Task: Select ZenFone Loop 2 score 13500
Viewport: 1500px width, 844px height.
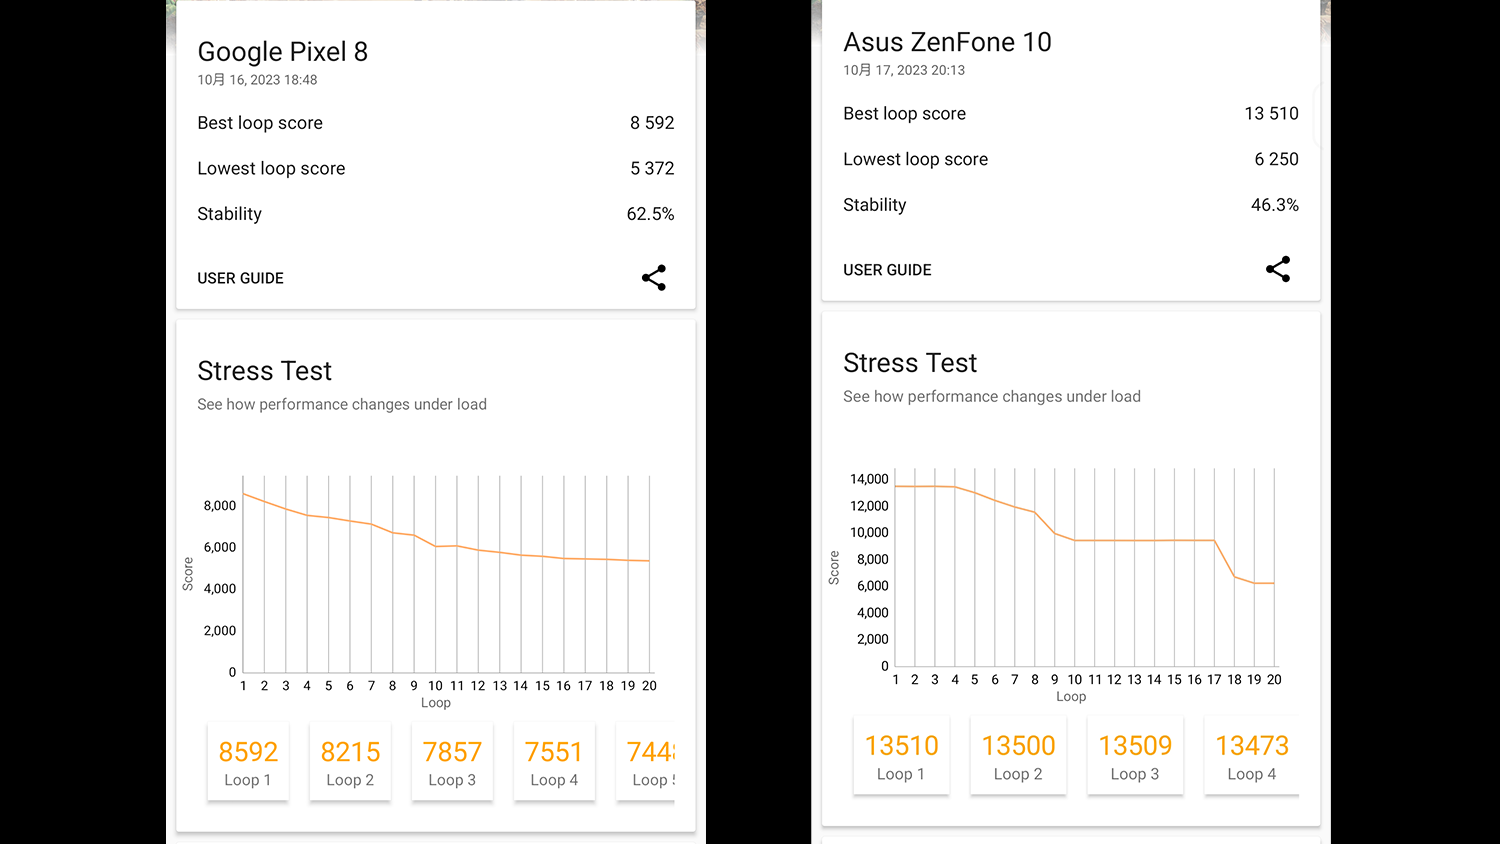Action: [1018, 756]
